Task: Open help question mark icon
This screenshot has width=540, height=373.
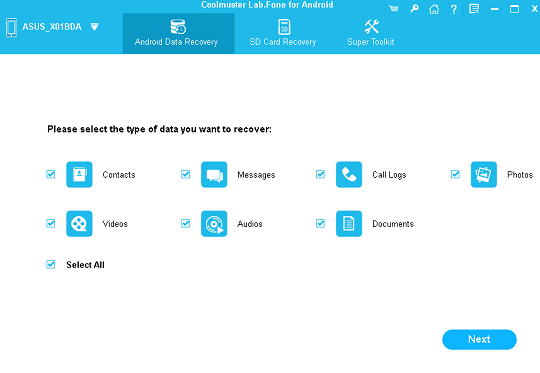Action: pyautogui.click(x=454, y=9)
